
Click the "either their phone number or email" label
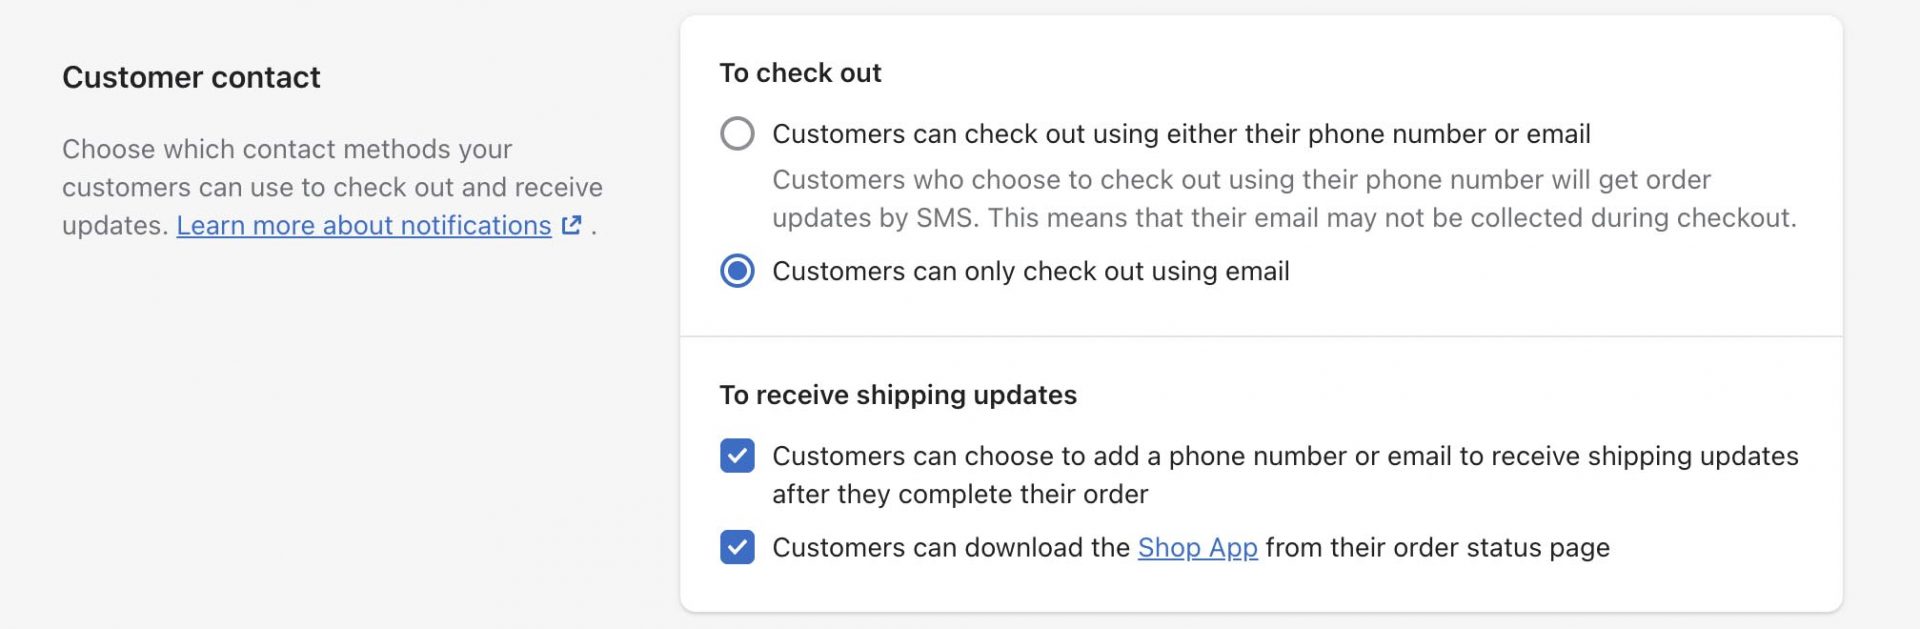(x=1180, y=133)
